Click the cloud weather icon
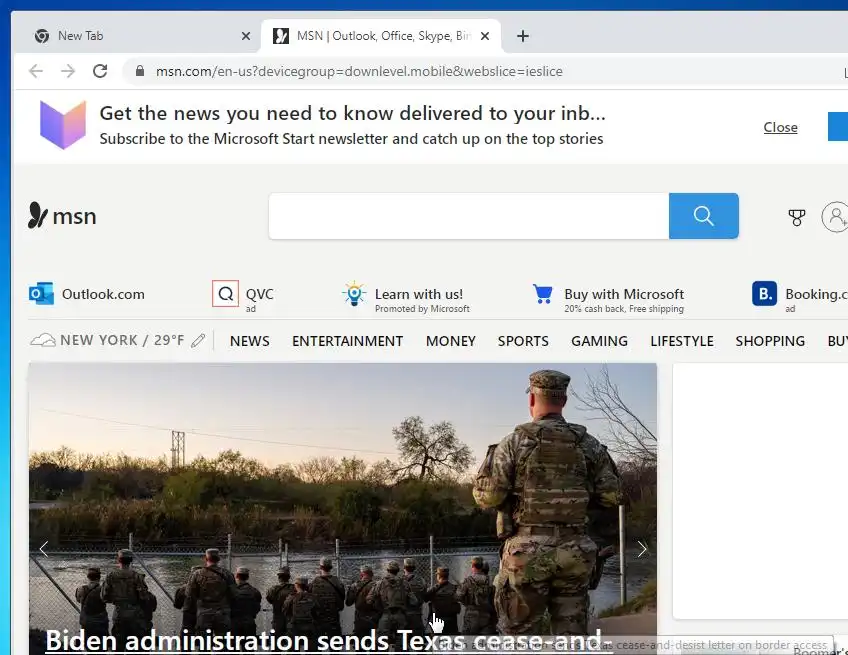848x655 pixels. tap(43, 340)
